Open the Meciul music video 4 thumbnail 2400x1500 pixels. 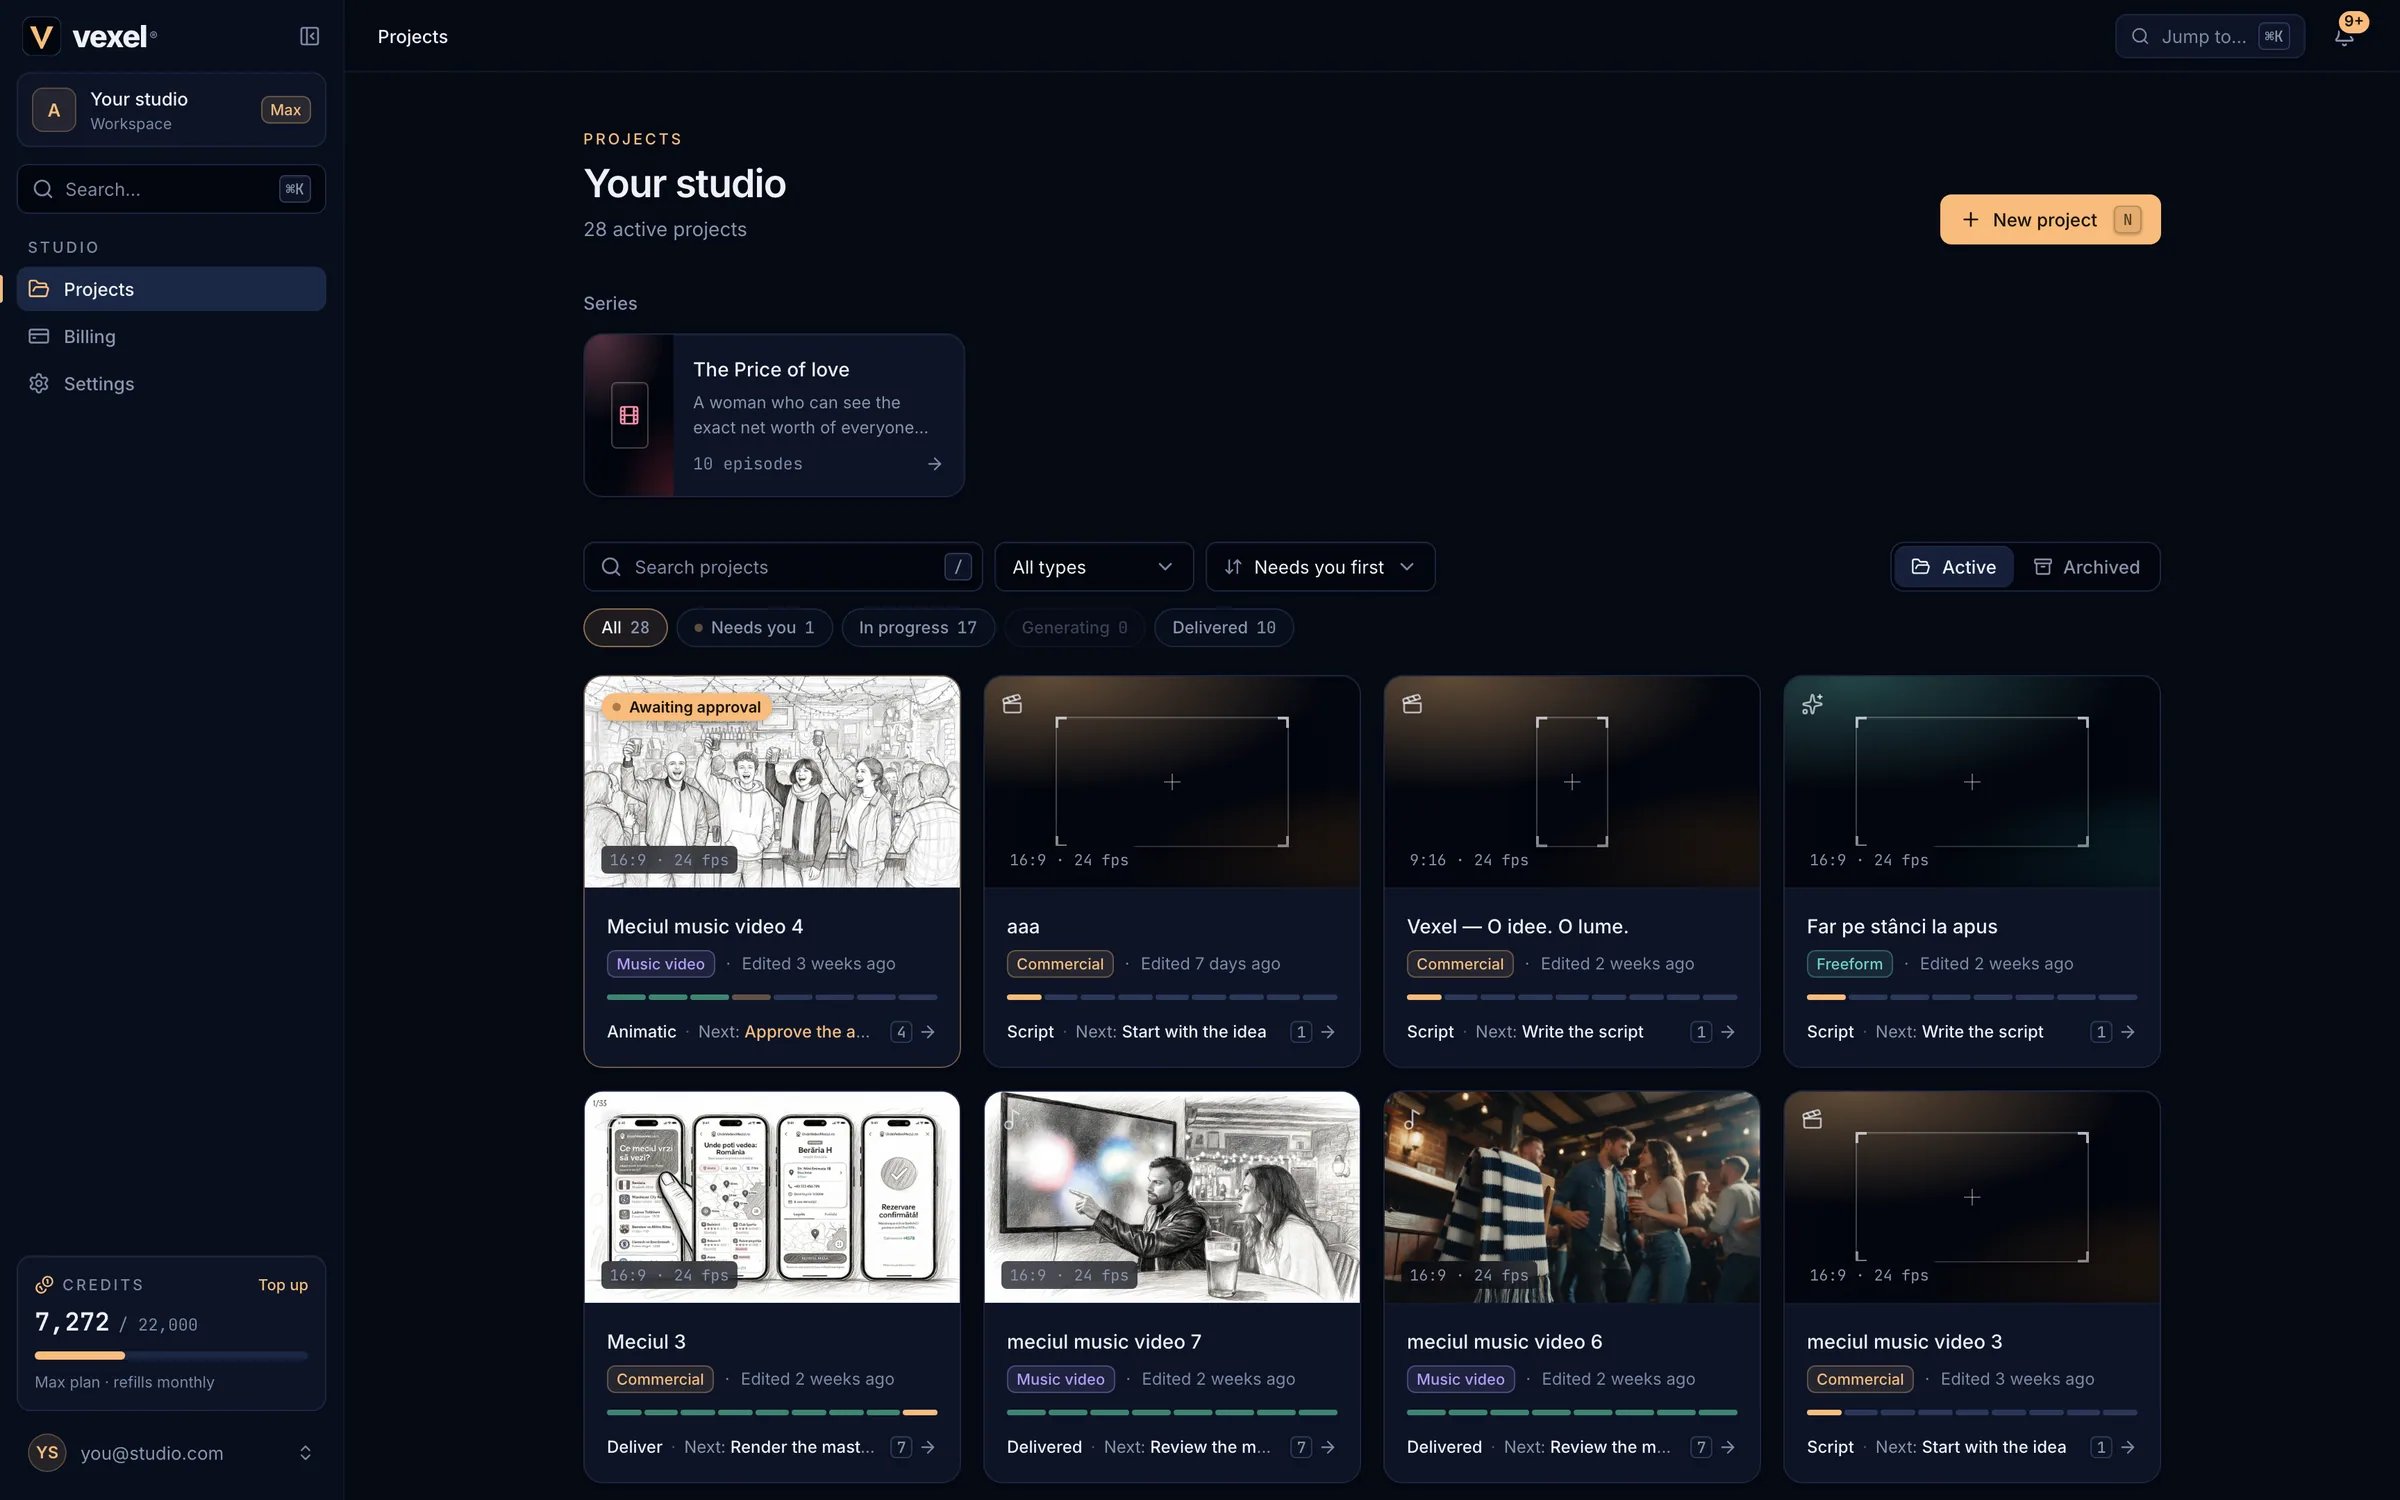[772, 782]
